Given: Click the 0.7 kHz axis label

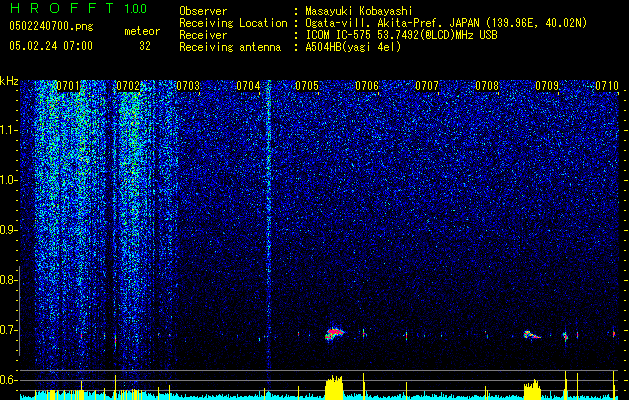Looking at the screenshot, I should pyautogui.click(x=8, y=330).
